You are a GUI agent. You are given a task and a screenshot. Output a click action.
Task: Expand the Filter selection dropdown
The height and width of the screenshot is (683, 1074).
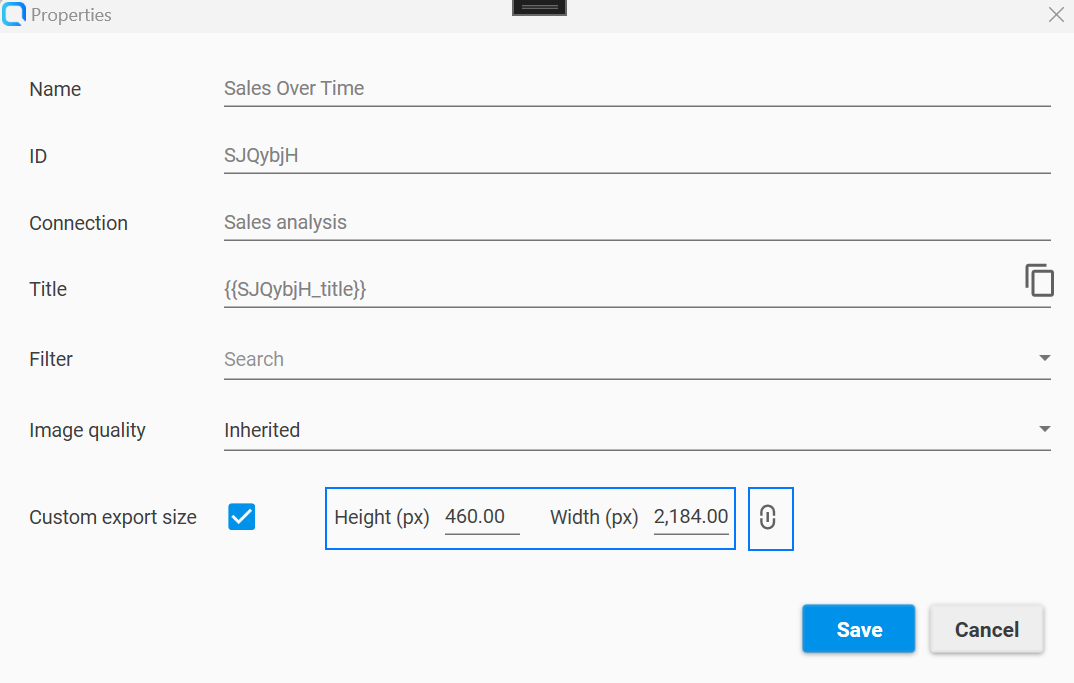point(1044,357)
